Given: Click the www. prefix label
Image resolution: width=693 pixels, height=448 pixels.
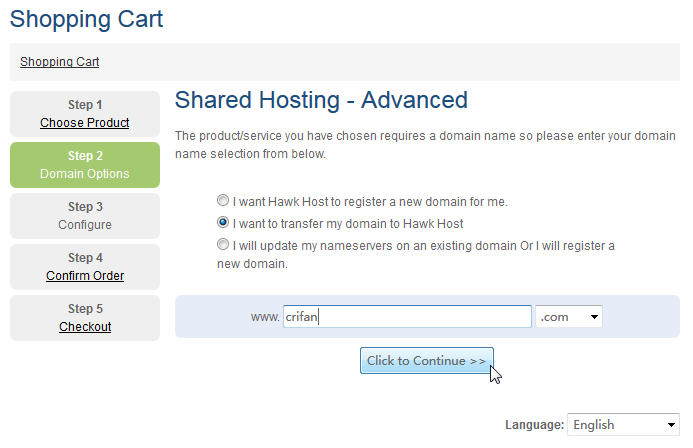Looking at the screenshot, I should [x=265, y=317].
